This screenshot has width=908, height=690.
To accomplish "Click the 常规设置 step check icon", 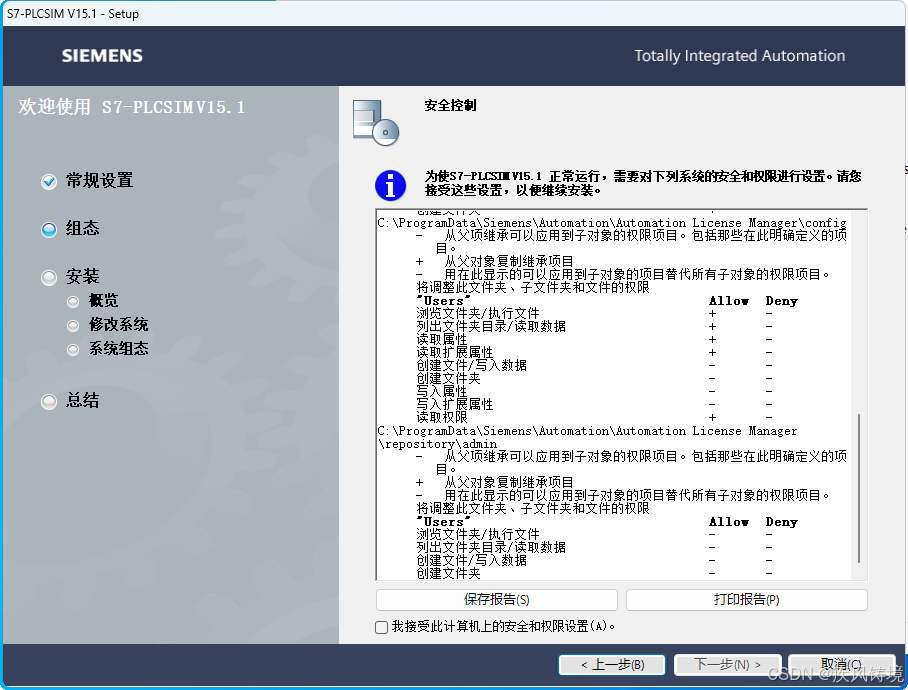I will coord(49,181).
